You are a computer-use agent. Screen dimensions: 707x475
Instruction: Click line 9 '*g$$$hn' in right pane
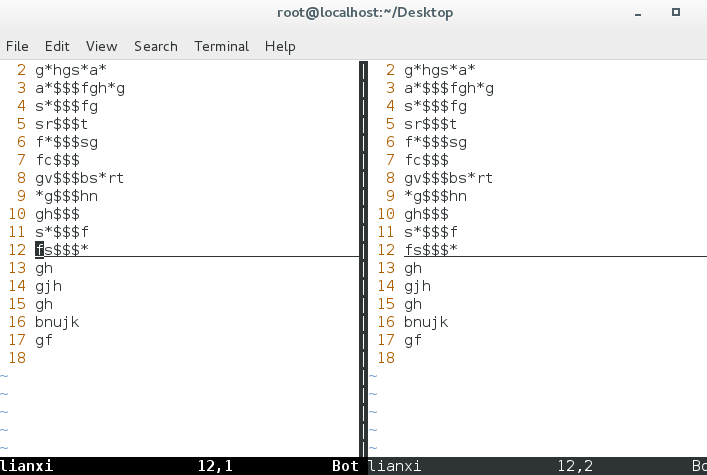point(435,196)
